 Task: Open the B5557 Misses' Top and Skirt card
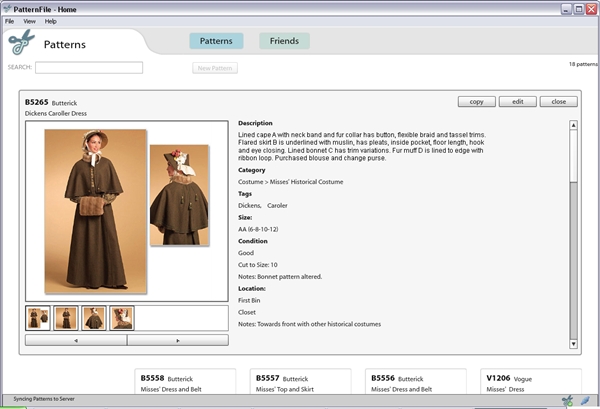[301, 382]
